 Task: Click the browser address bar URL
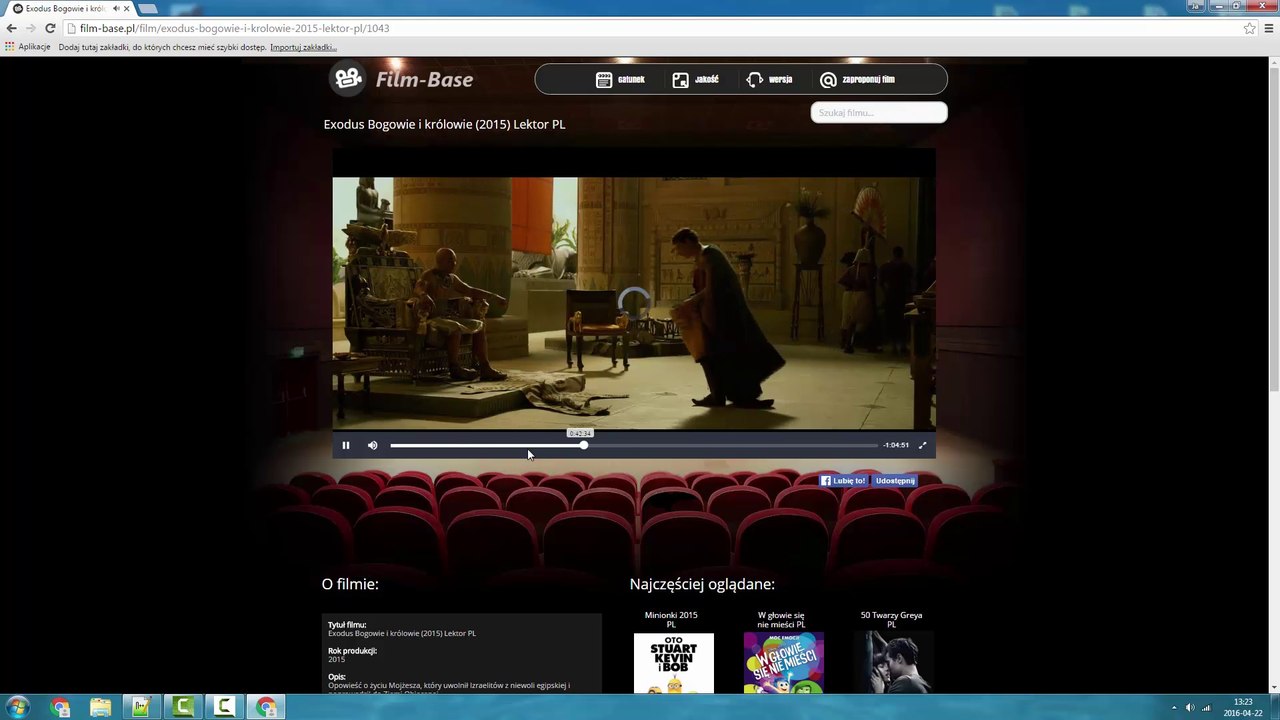[x=235, y=28]
